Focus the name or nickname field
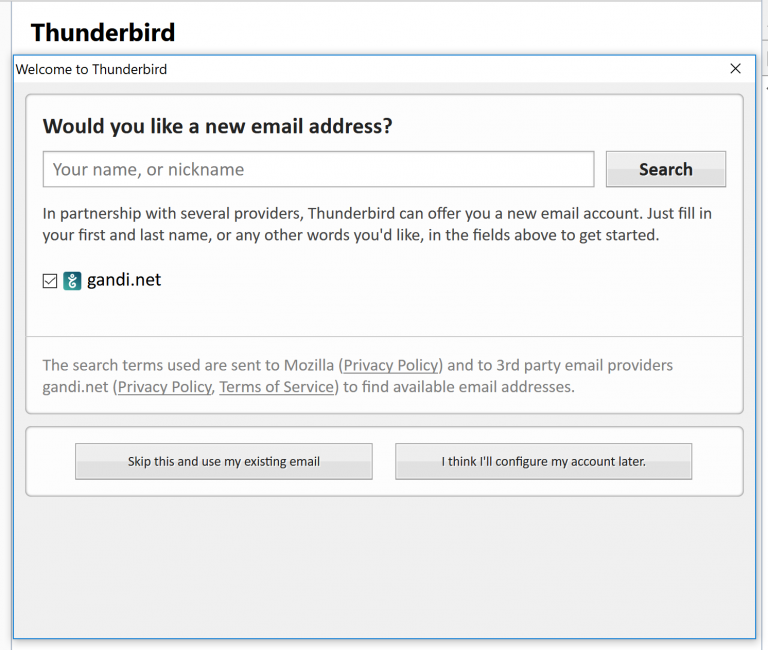 coord(318,169)
